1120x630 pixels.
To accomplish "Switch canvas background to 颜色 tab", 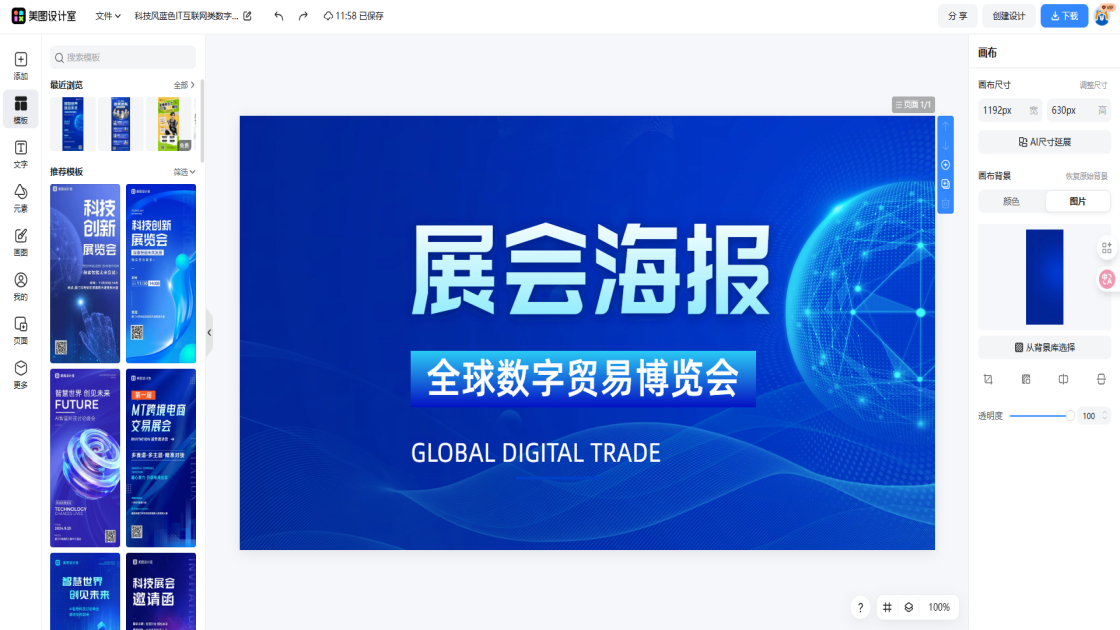I will pos(1011,201).
